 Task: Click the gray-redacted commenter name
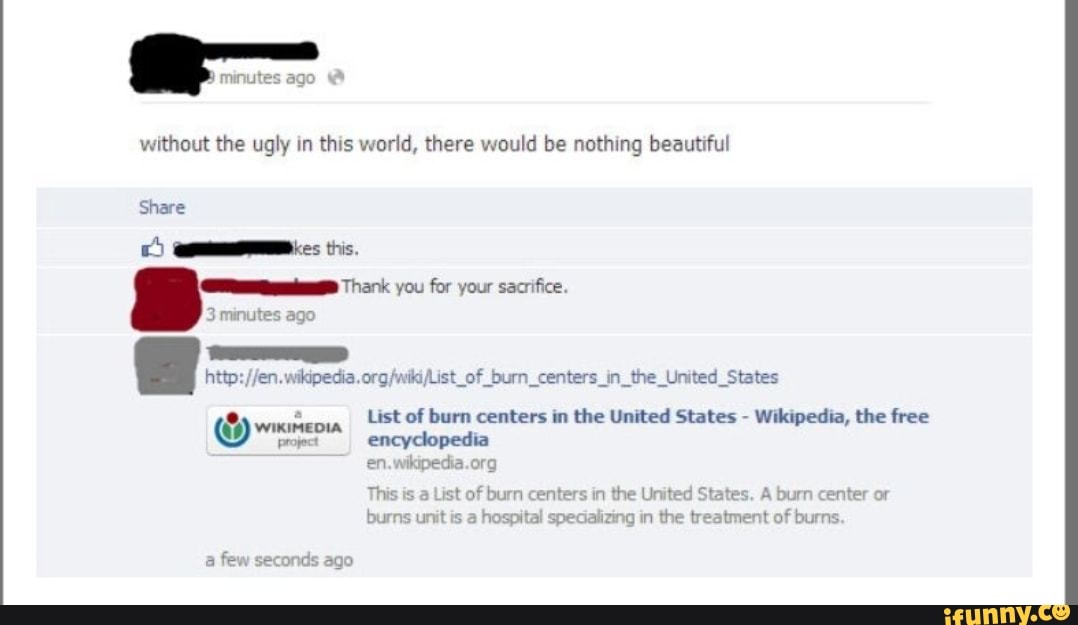[x=277, y=353]
